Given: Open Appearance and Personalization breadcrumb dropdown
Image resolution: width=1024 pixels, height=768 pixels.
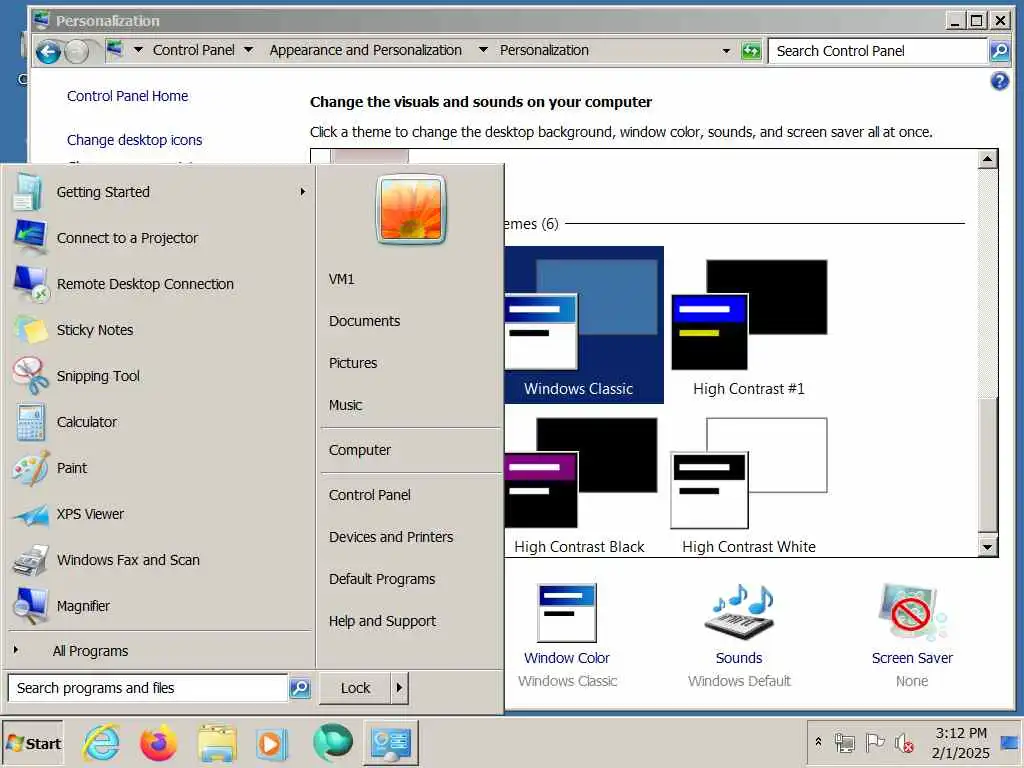Looking at the screenshot, I should (483, 50).
